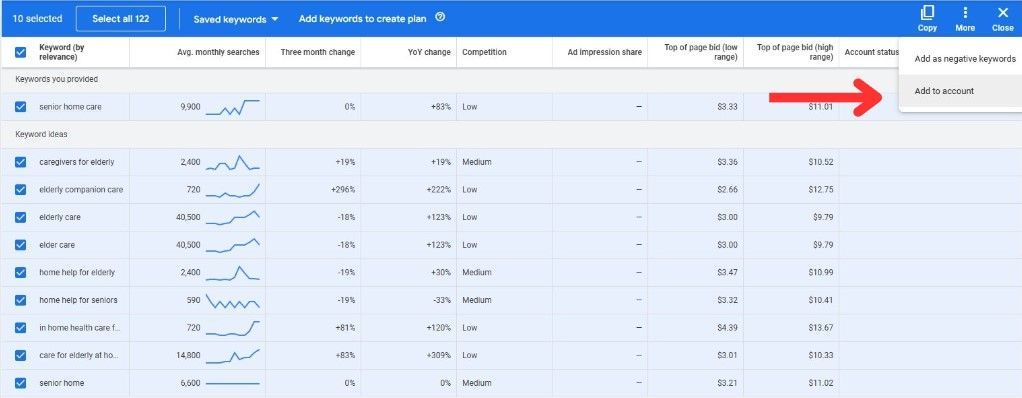Uncheck caregivers for elderly checkbox
The height and width of the screenshot is (398, 1022).
pyautogui.click(x=21, y=162)
